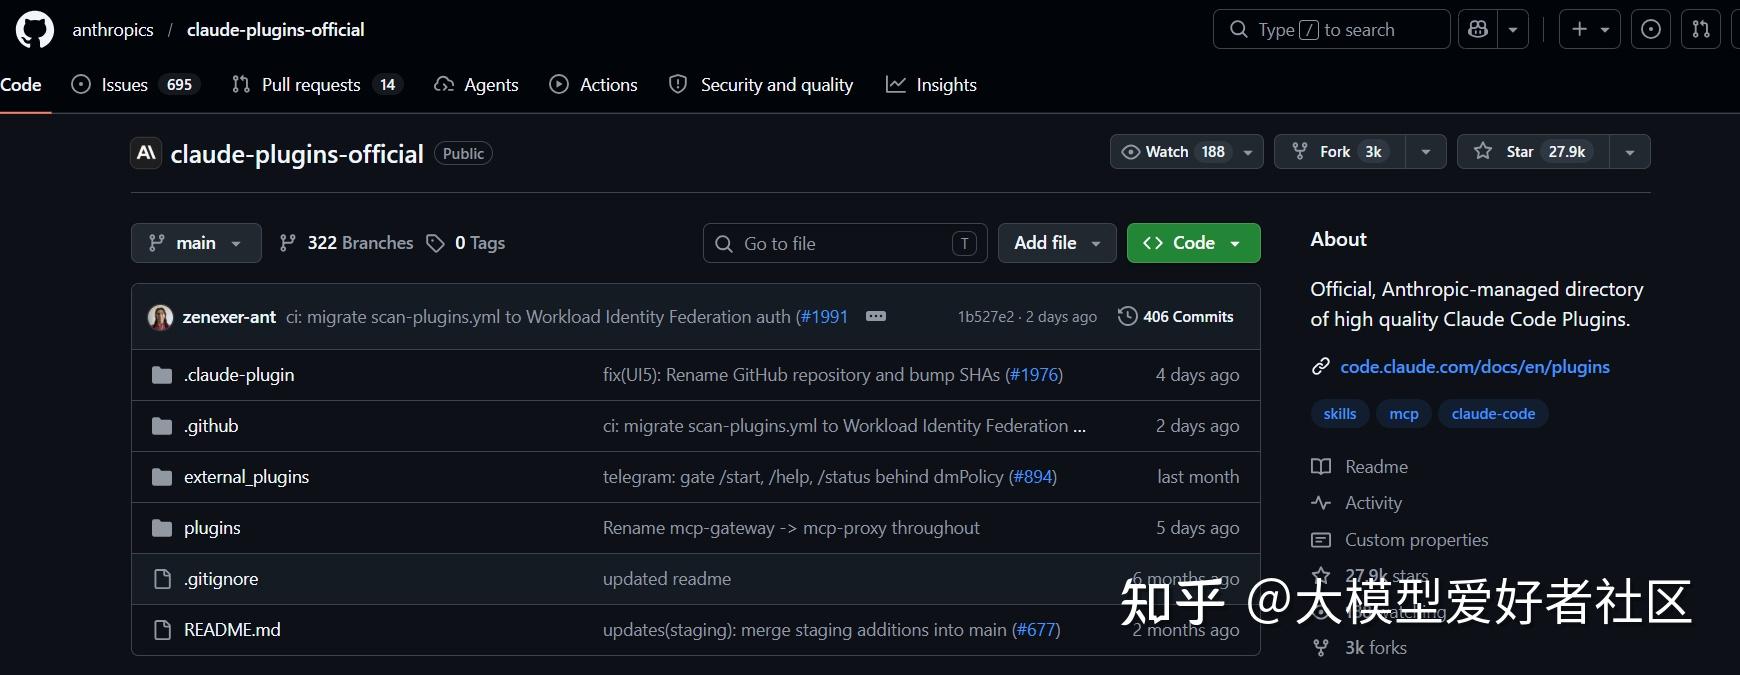The width and height of the screenshot is (1740, 675).
Task: Open the .github folder
Action: point(211,426)
